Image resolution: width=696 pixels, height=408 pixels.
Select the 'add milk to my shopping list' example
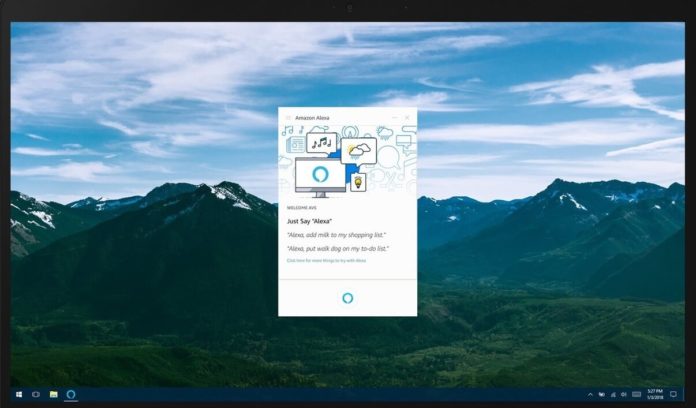click(336, 235)
